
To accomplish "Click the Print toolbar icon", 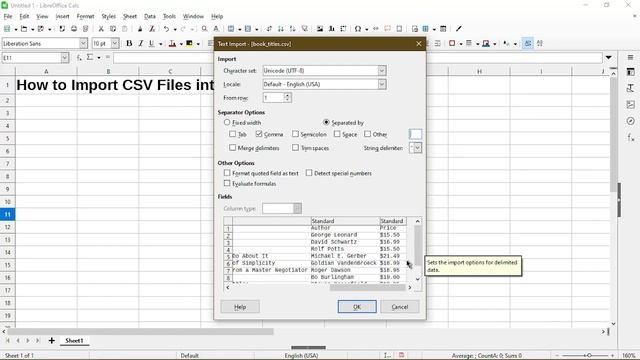I will 74,29.
